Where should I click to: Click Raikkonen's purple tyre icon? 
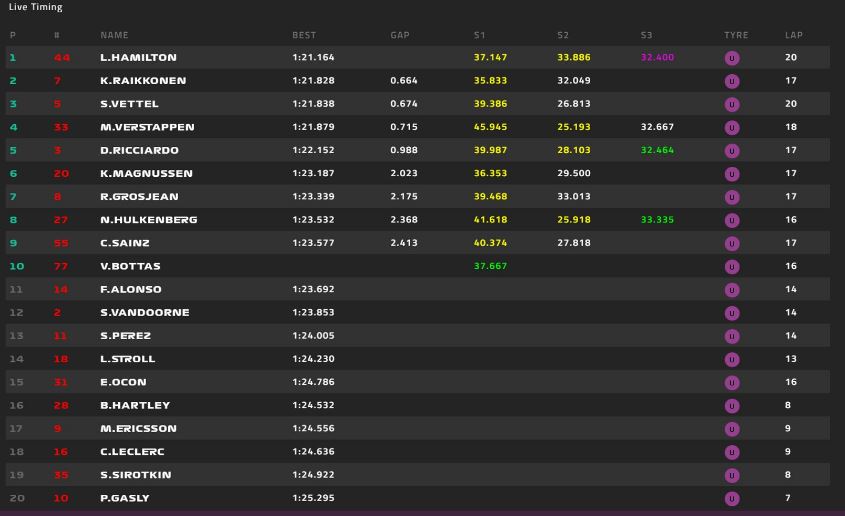pos(732,81)
